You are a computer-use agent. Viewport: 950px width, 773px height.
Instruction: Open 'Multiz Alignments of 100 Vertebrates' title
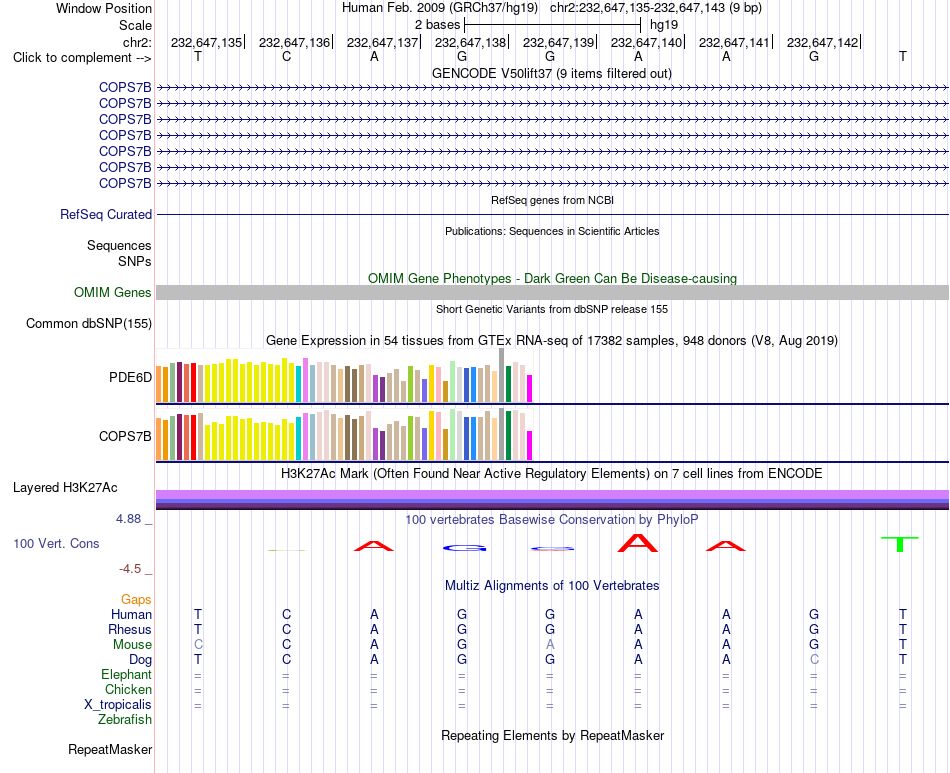coord(552,586)
